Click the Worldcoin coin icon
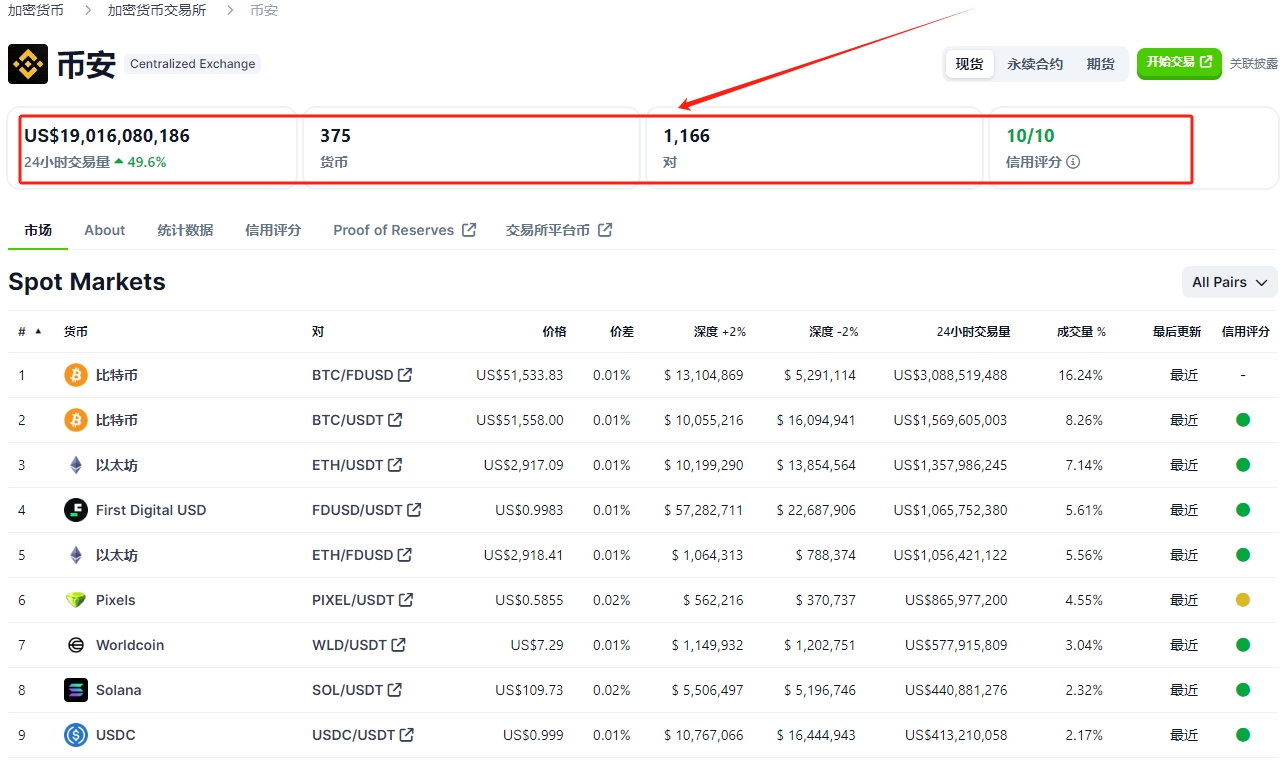The height and width of the screenshot is (760, 1287). 76,645
